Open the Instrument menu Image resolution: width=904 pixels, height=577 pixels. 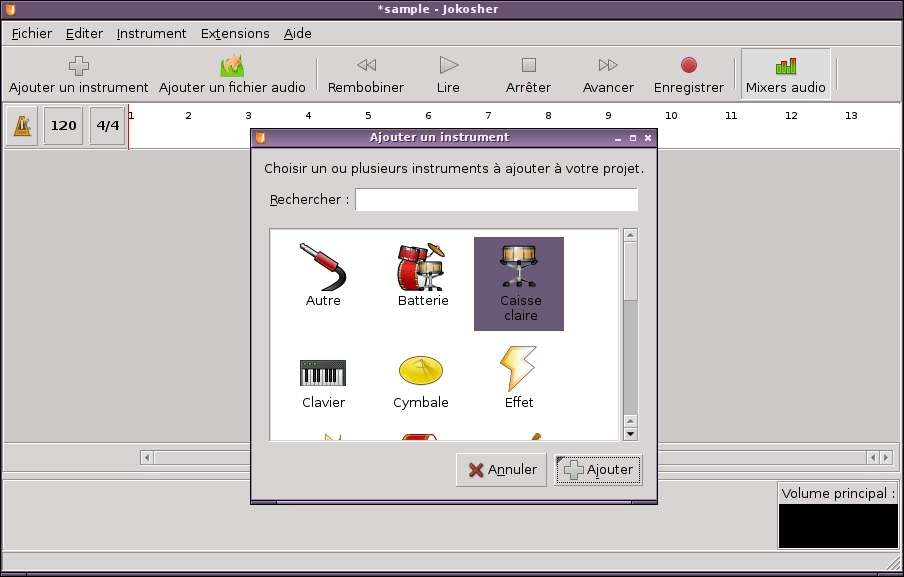coord(151,33)
